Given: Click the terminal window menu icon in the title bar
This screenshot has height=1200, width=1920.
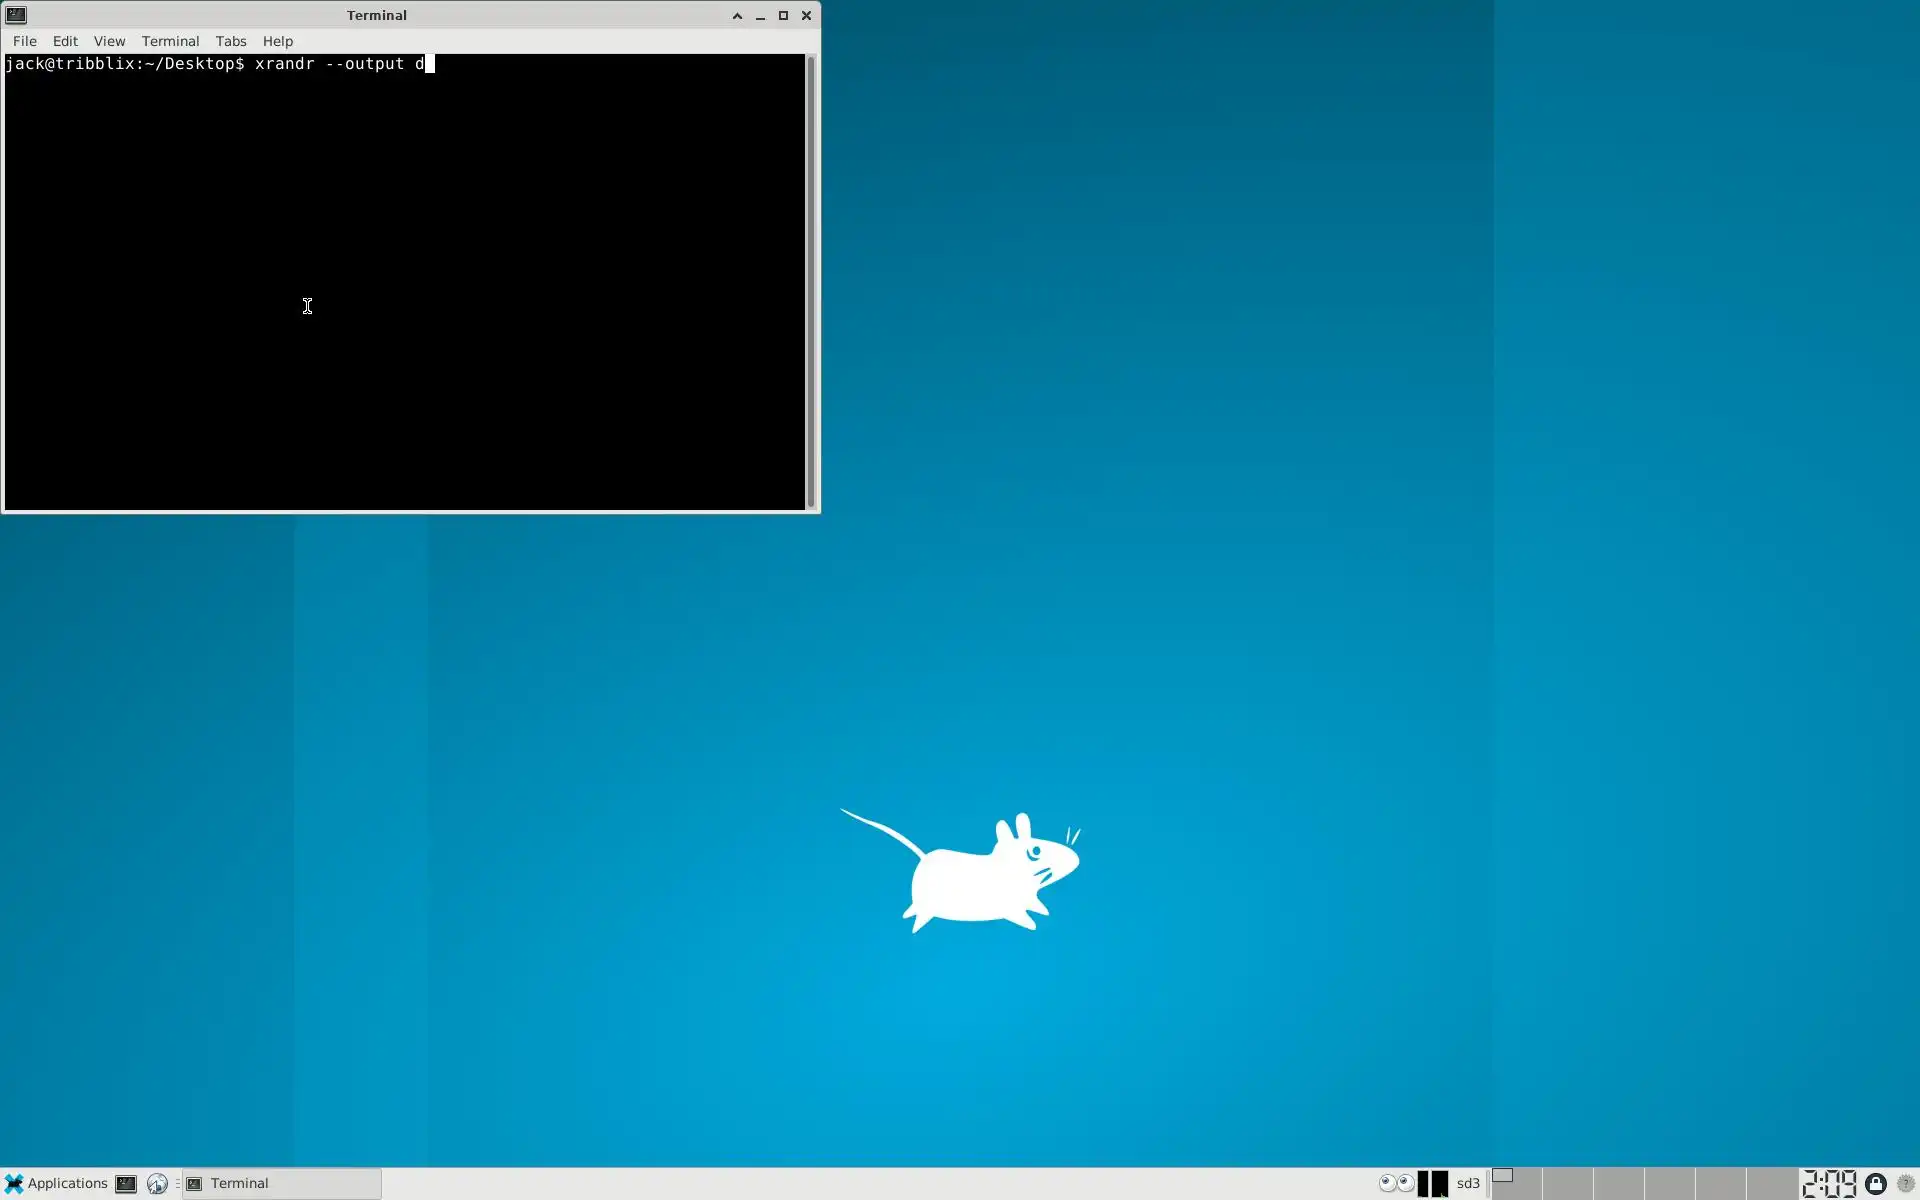Looking at the screenshot, I should [16, 15].
